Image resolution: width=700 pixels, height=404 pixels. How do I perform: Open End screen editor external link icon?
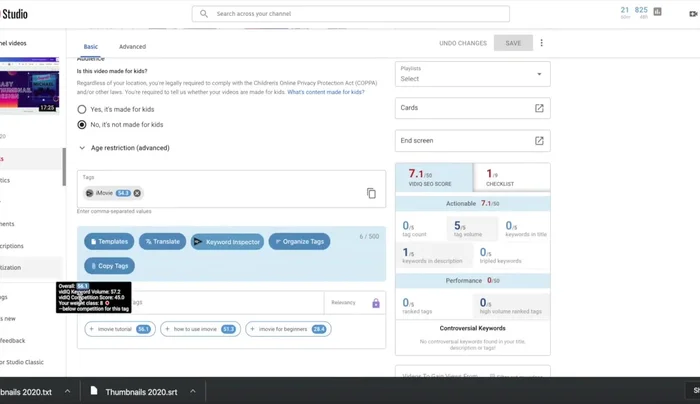click(539, 141)
